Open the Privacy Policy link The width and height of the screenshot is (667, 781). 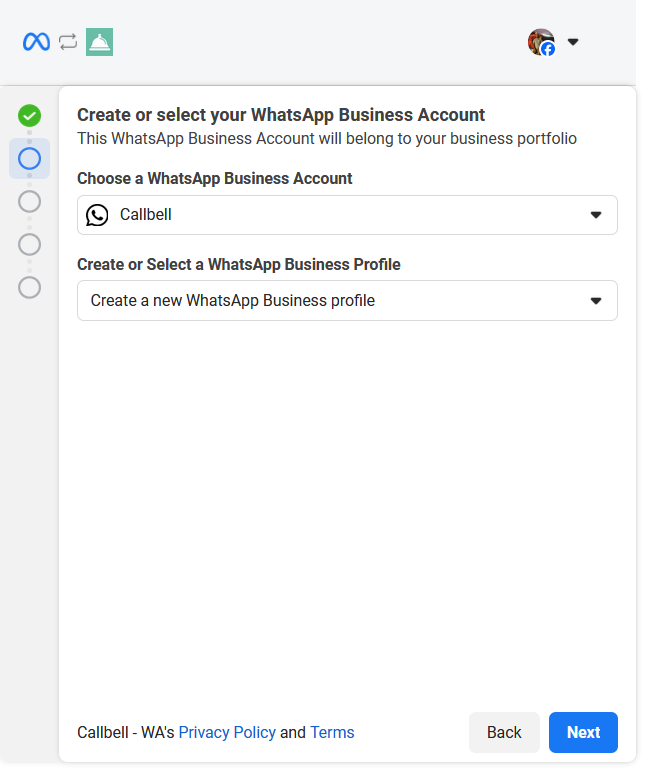coord(227,733)
